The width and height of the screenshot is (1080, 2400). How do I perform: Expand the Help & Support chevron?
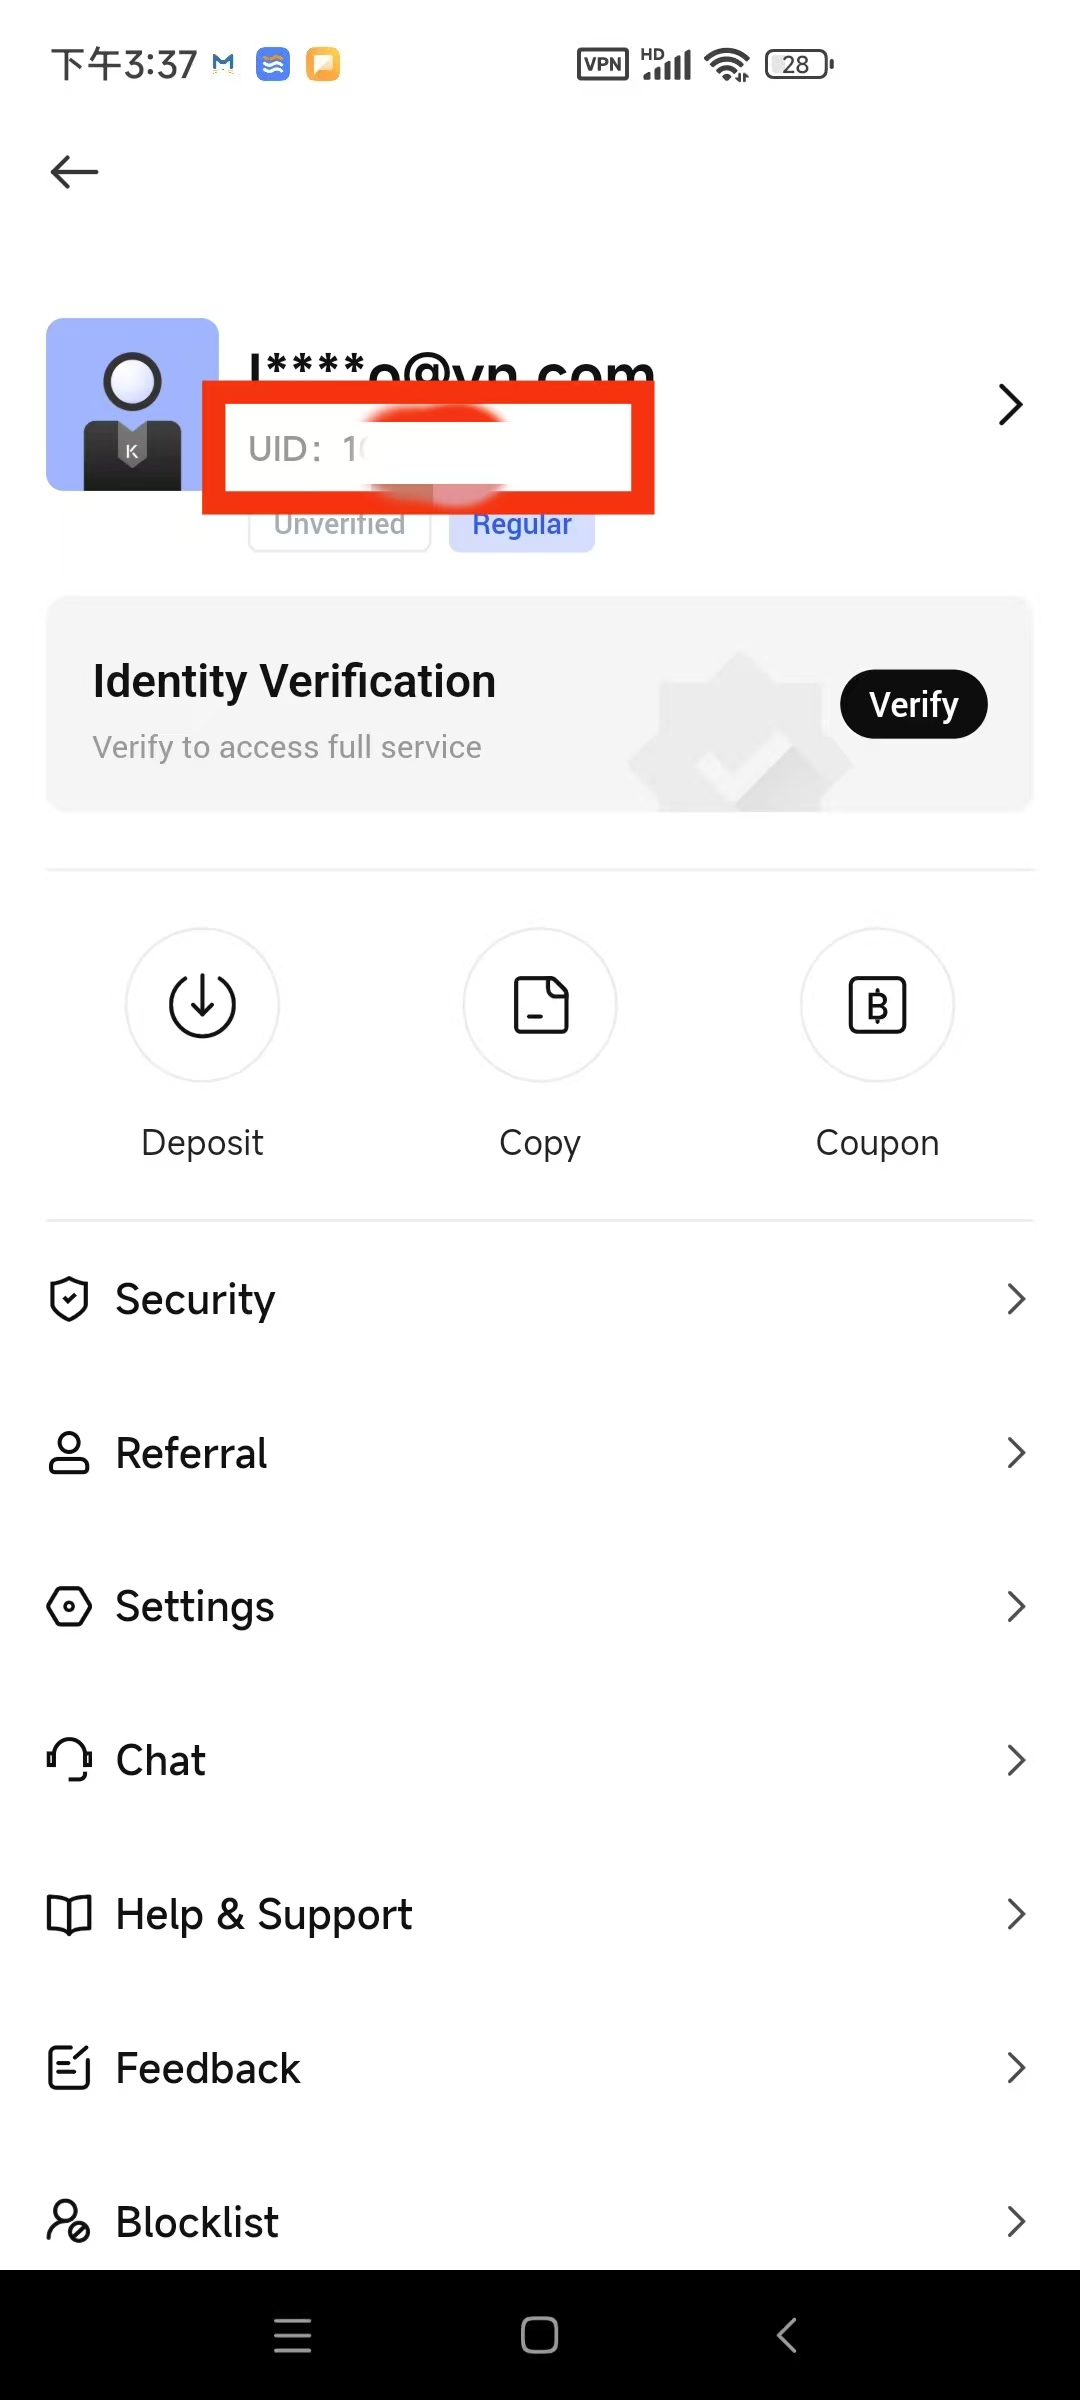pos(1016,1914)
